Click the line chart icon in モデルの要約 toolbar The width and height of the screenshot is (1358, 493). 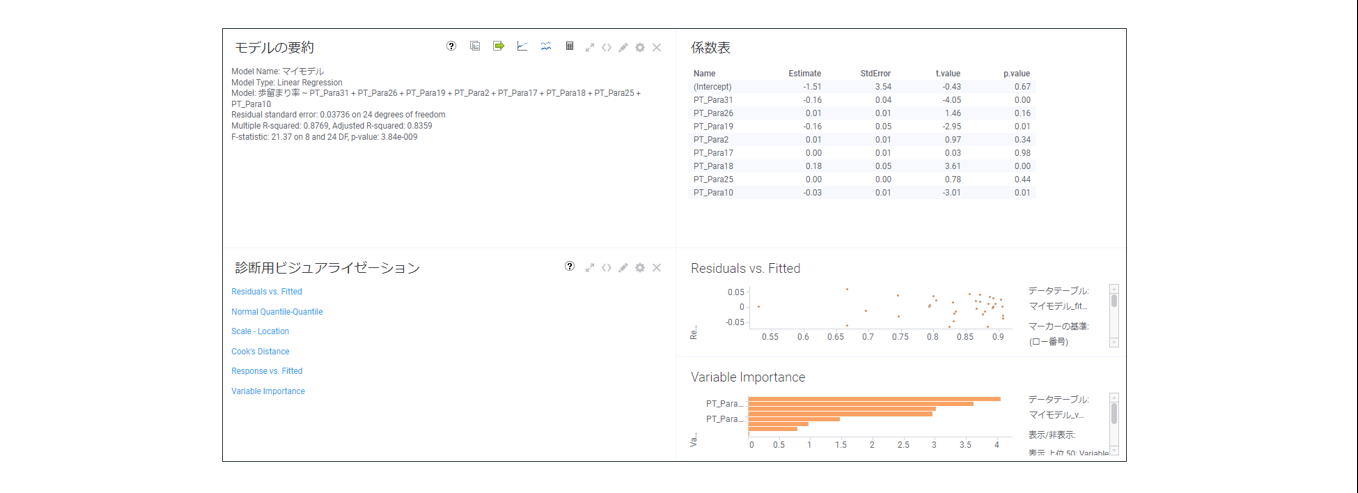coord(522,46)
